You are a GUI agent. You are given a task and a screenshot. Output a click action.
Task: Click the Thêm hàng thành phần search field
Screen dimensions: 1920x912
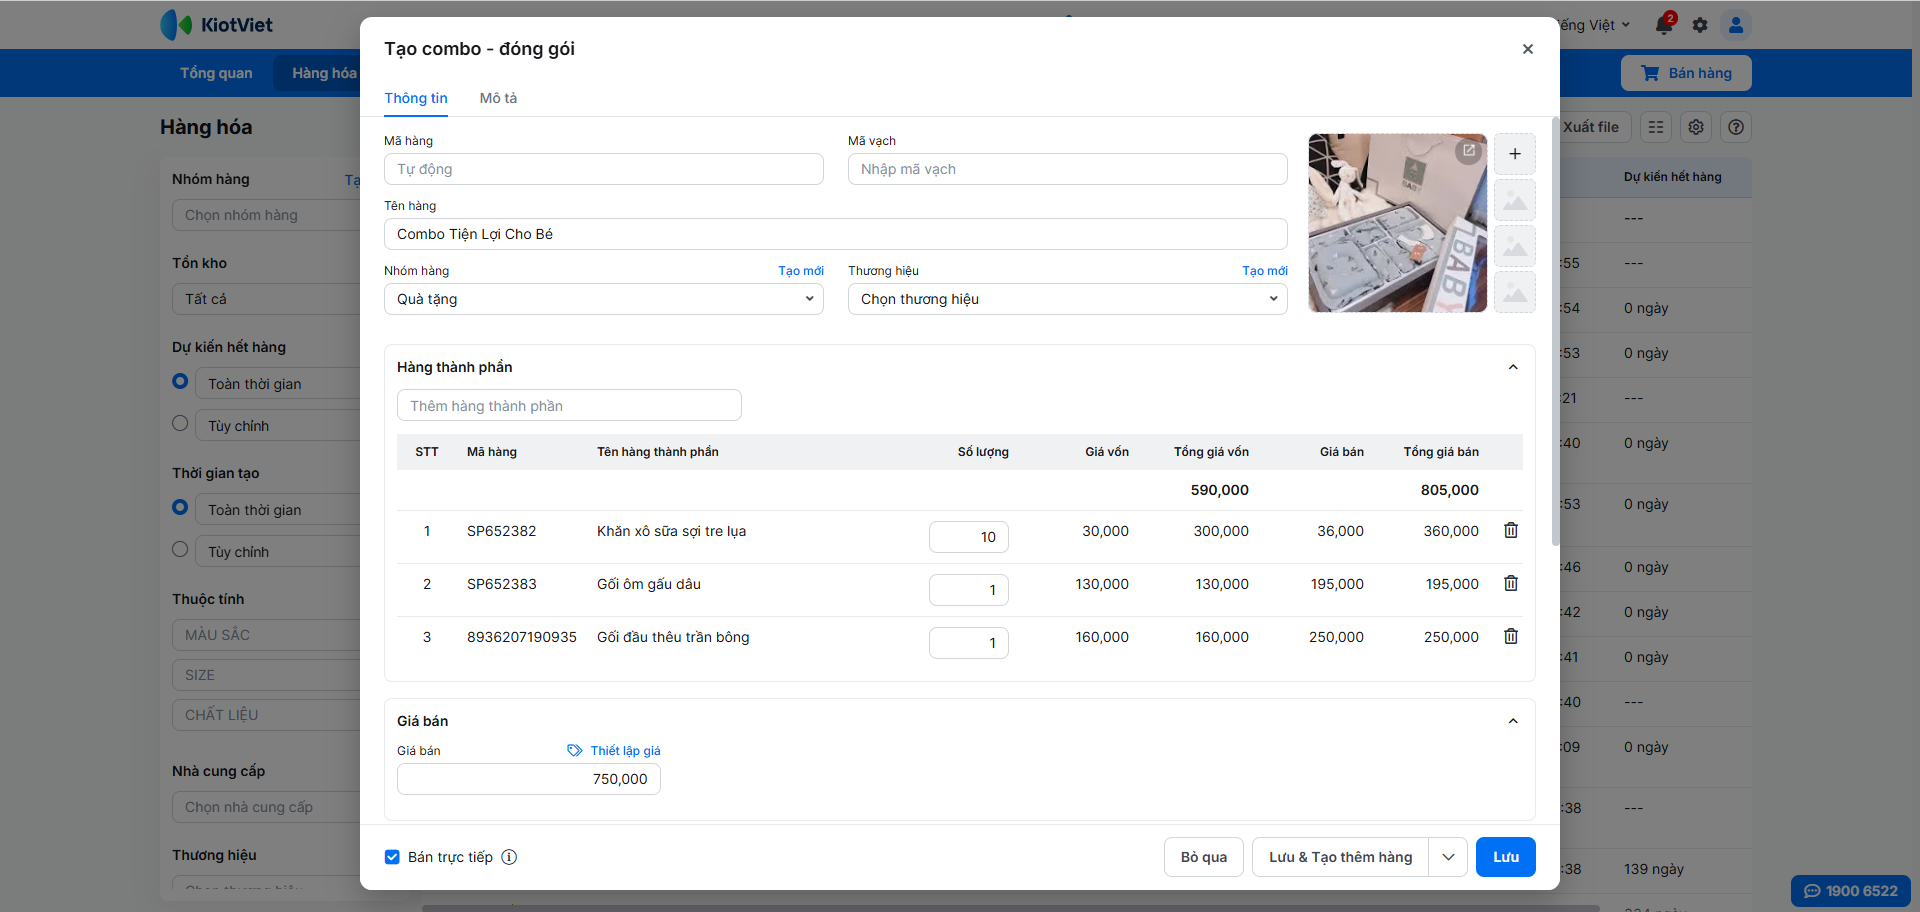[569, 405]
